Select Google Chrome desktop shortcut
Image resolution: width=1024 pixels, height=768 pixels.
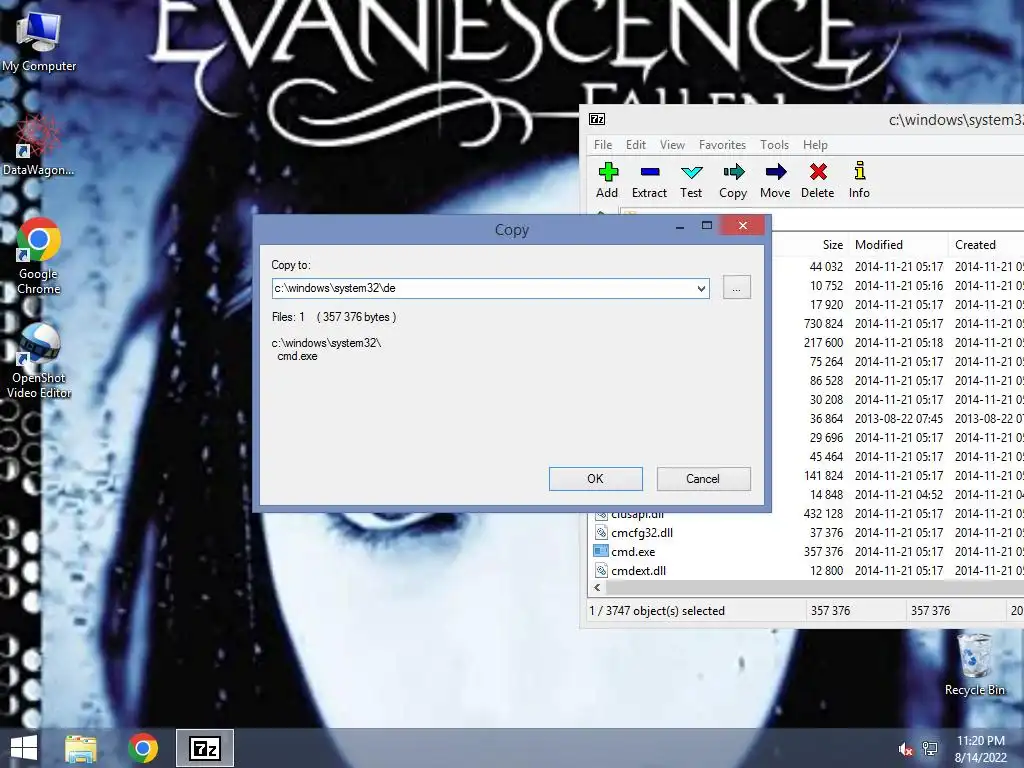(x=39, y=257)
